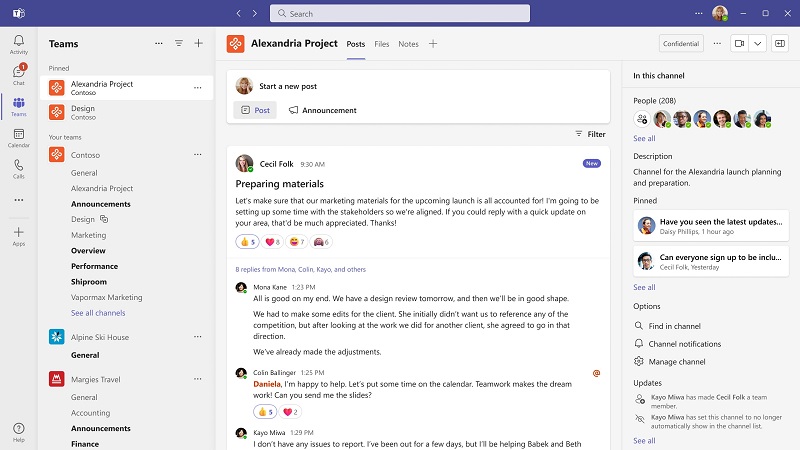Switch to the Notes tab
The height and width of the screenshot is (450, 800).
coord(408,44)
